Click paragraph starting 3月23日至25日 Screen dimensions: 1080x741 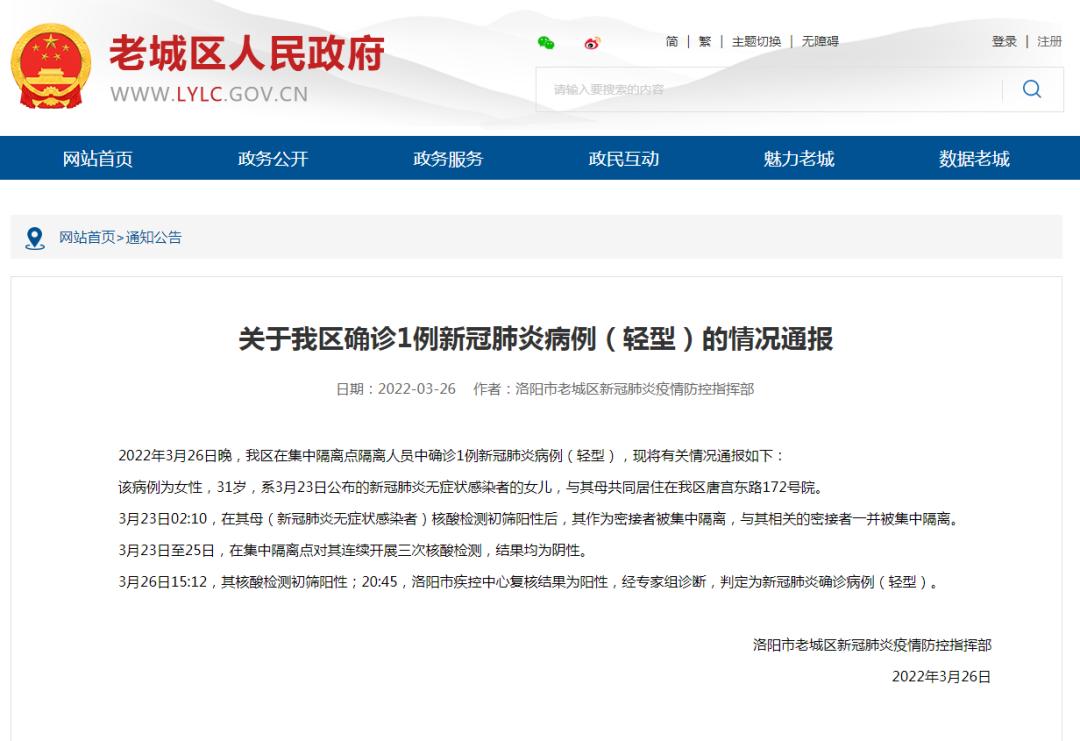click(354, 551)
